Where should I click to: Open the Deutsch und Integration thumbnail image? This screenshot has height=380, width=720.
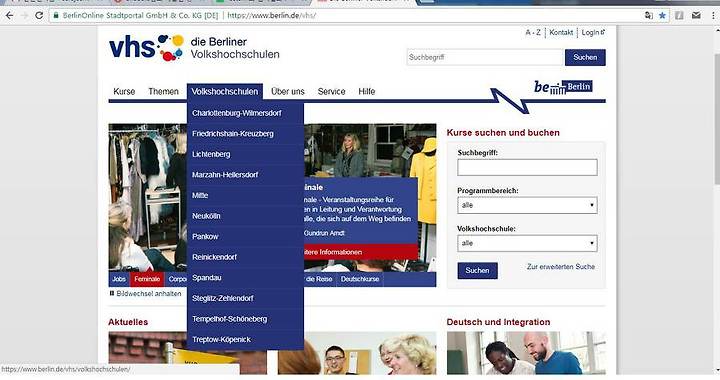click(526, 353)
